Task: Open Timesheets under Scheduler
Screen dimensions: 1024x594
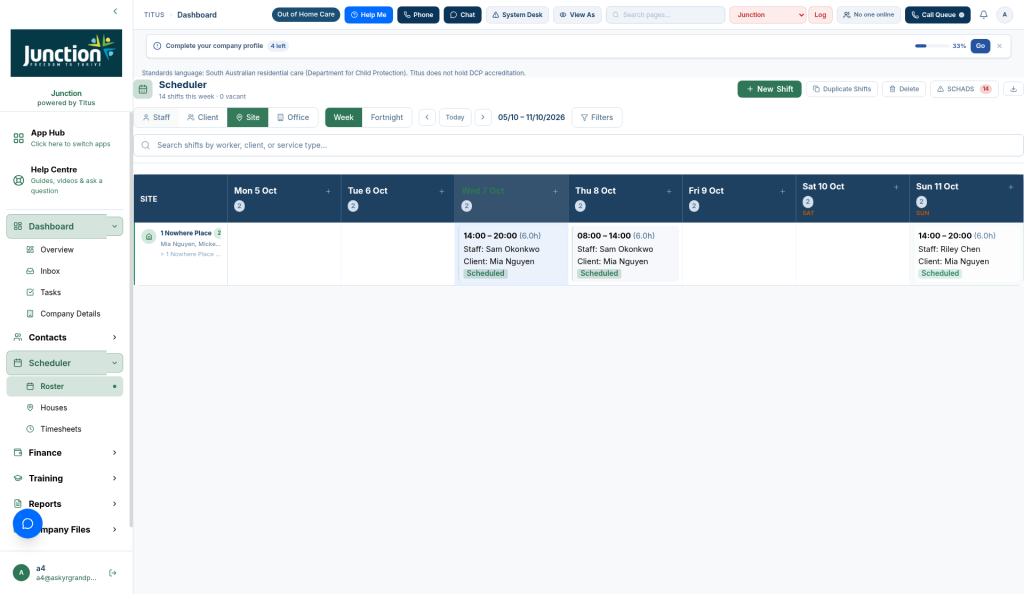Action: tap(61, 429)
